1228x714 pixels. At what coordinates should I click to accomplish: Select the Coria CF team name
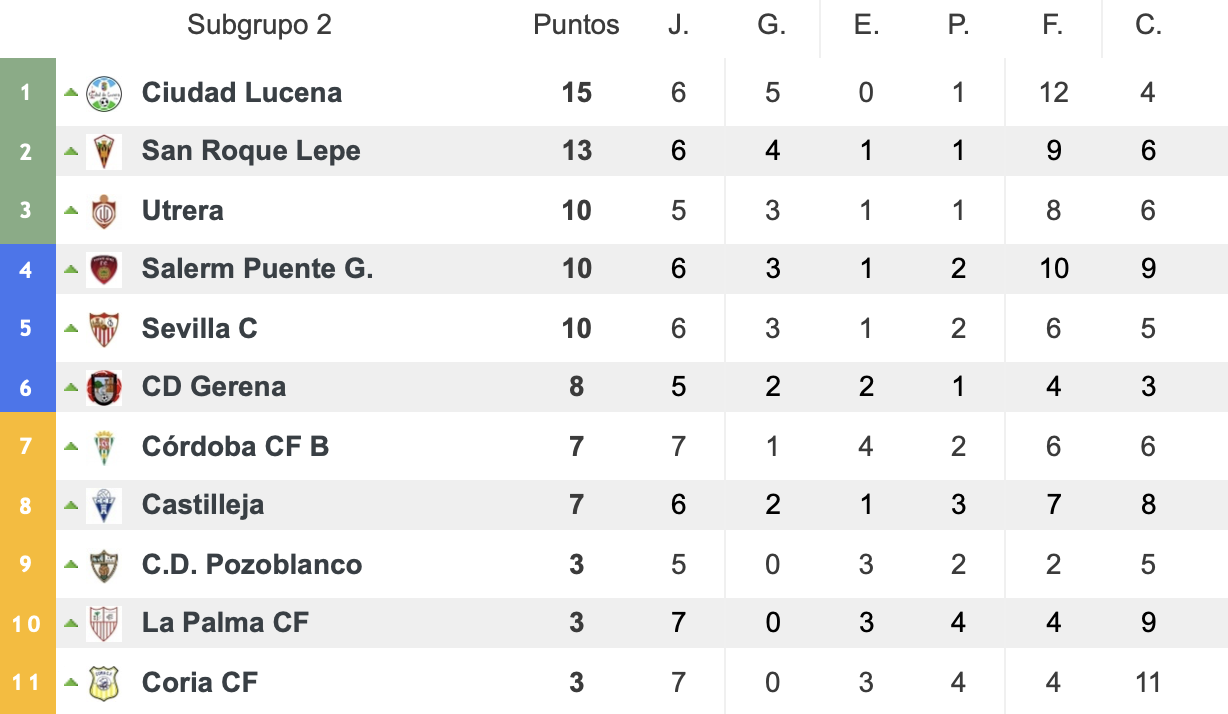point(200,683)
